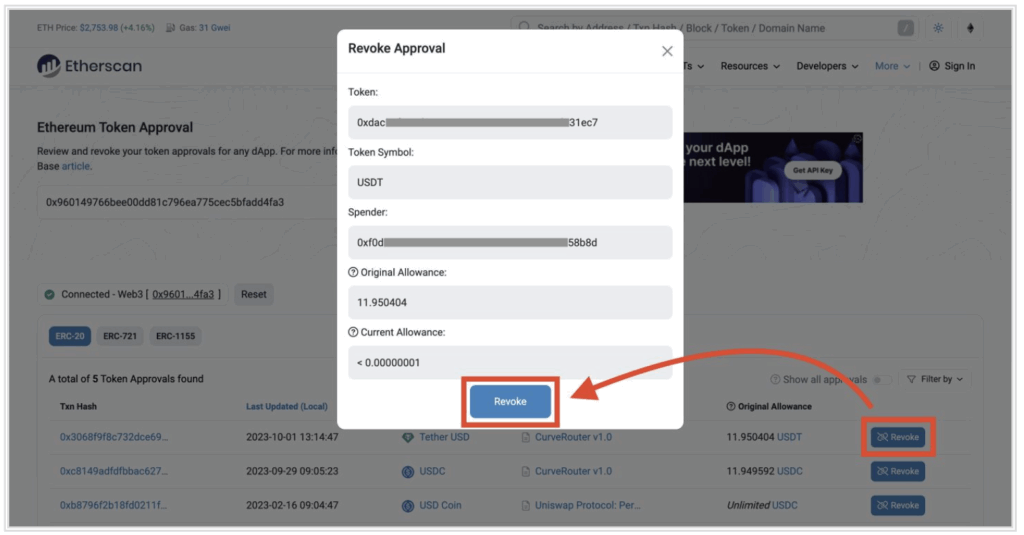This screenshot has height=535, width=1024.
Task: Click the USDC link next to Unlimited
Action: [x=784, y=505]
